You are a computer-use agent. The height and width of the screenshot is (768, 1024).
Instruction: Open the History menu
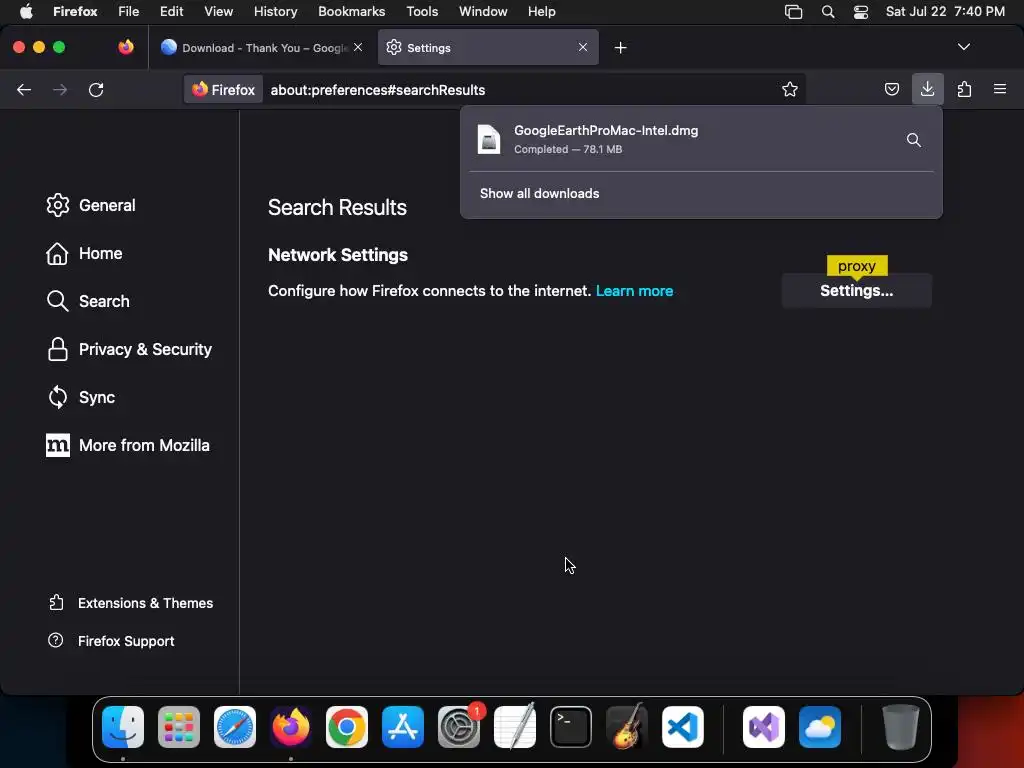point(276,12)
